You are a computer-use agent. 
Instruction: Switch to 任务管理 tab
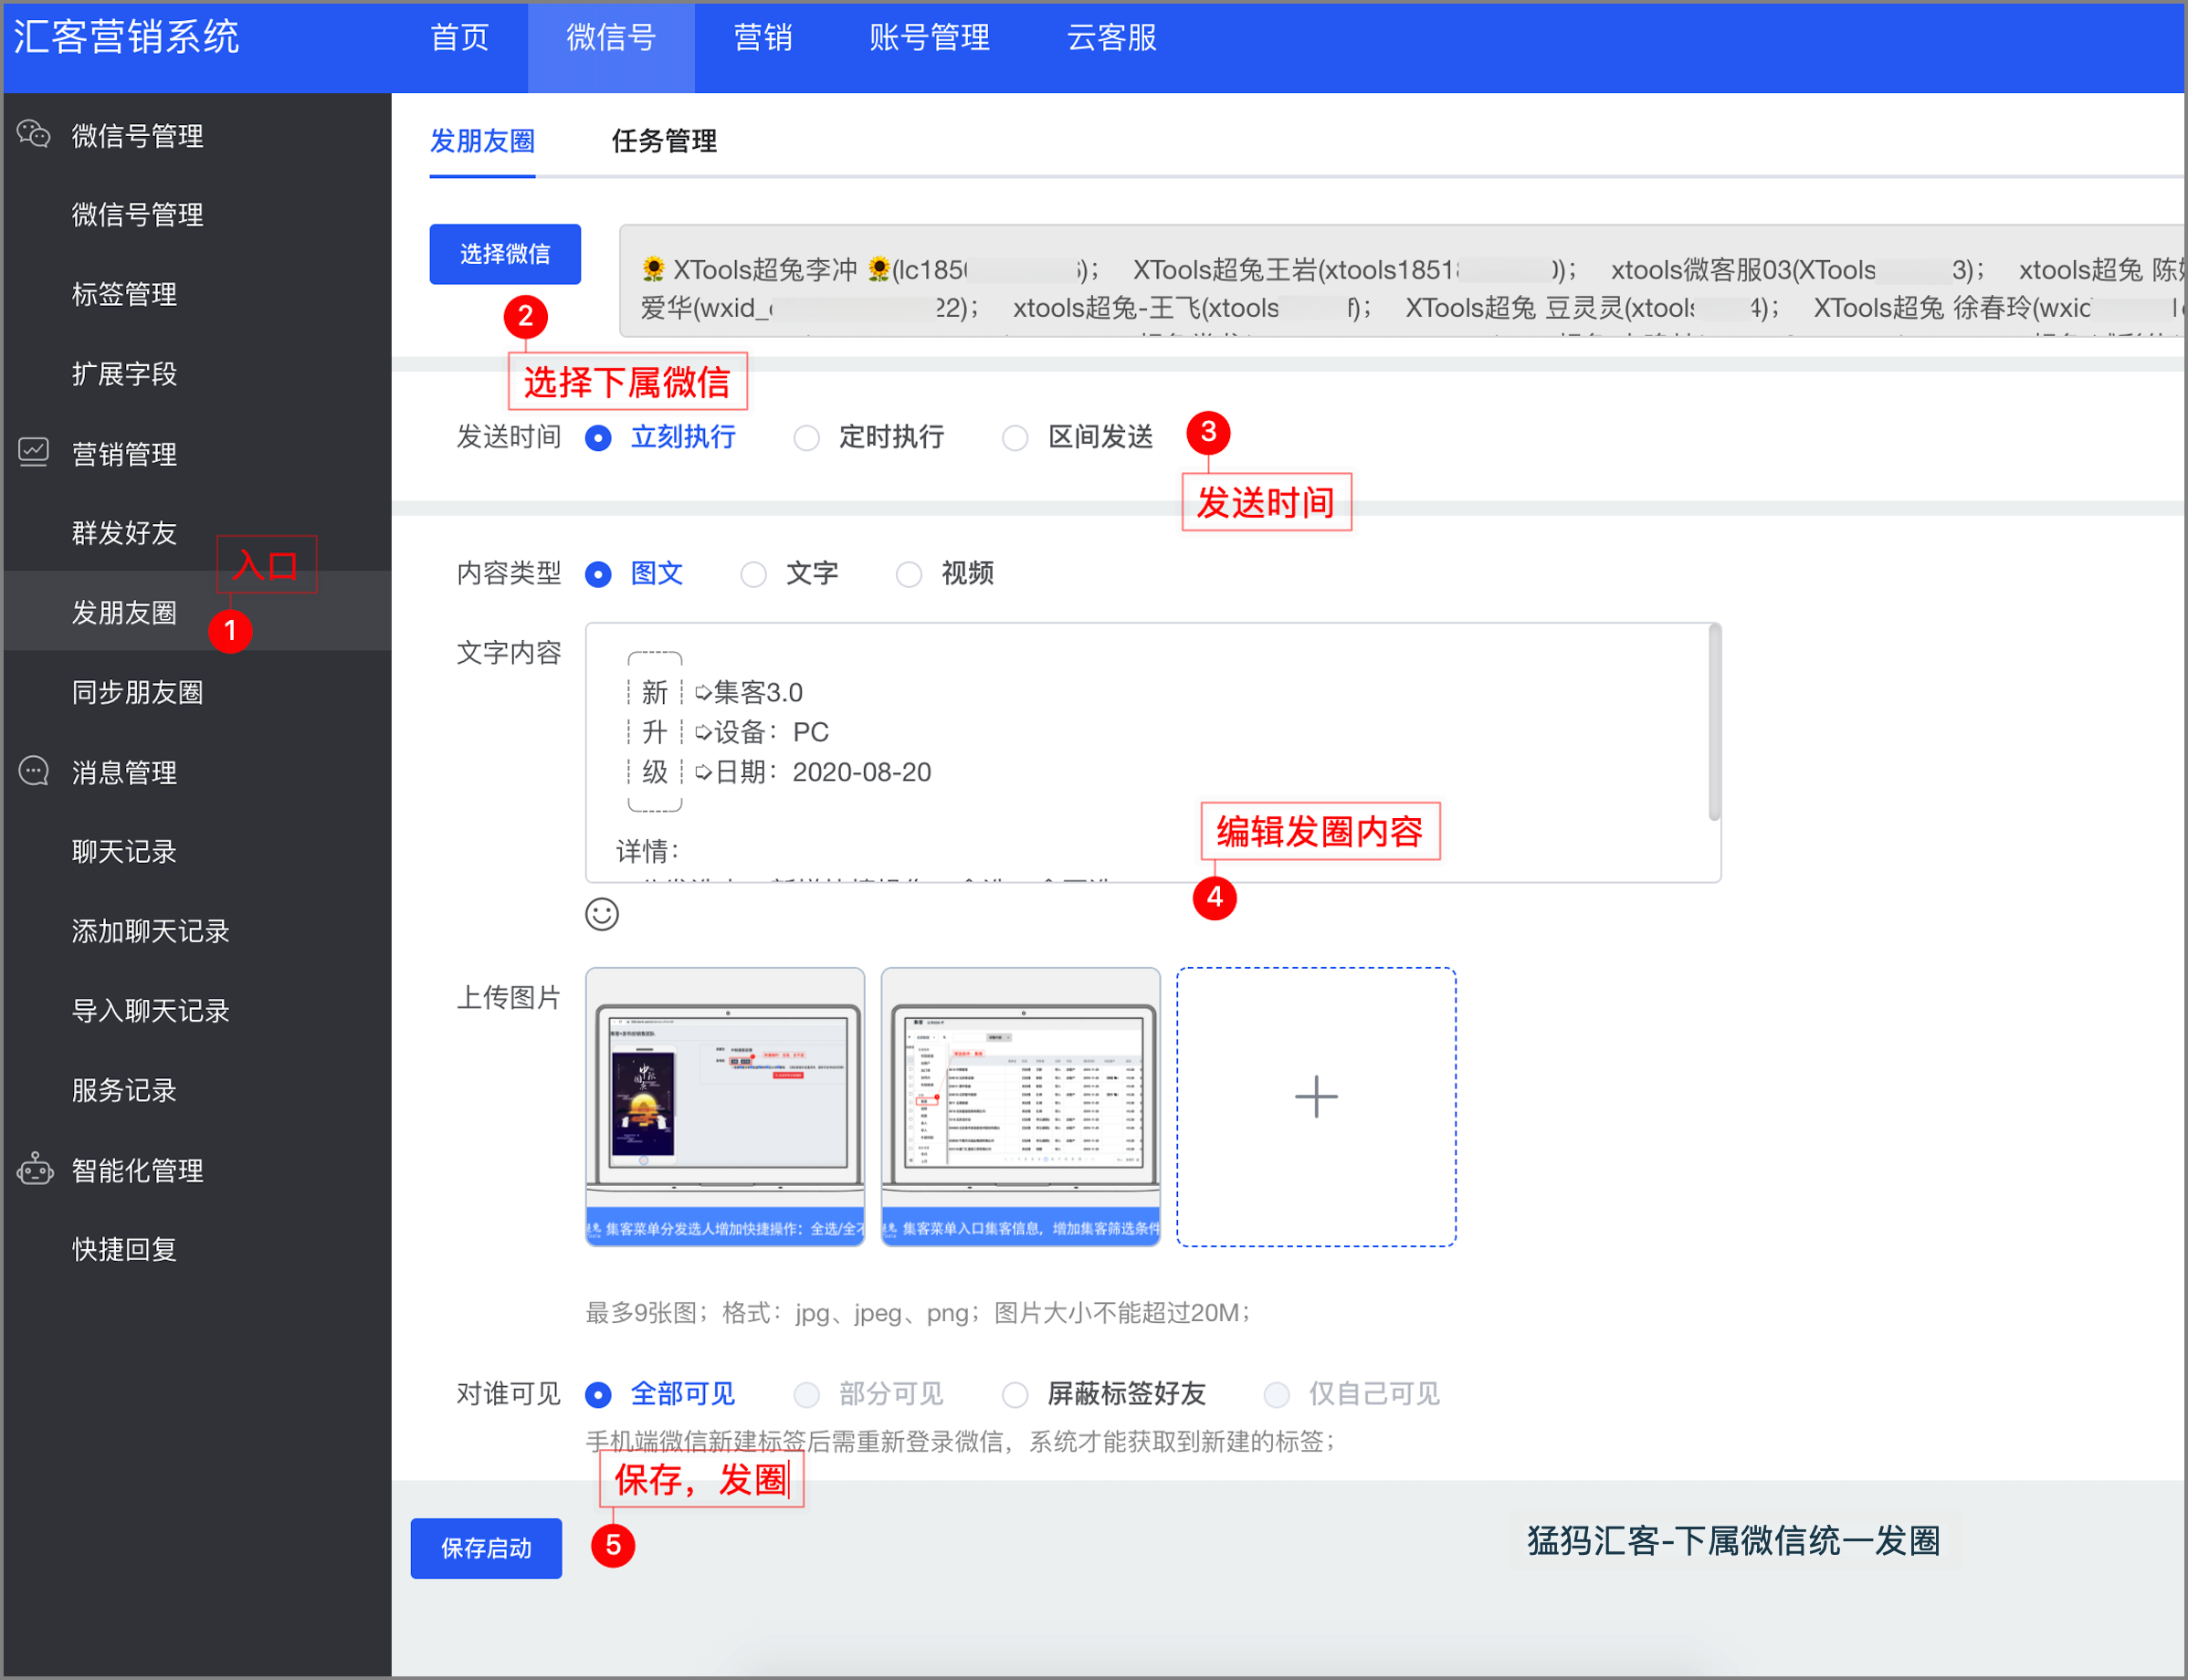(663, 141)
